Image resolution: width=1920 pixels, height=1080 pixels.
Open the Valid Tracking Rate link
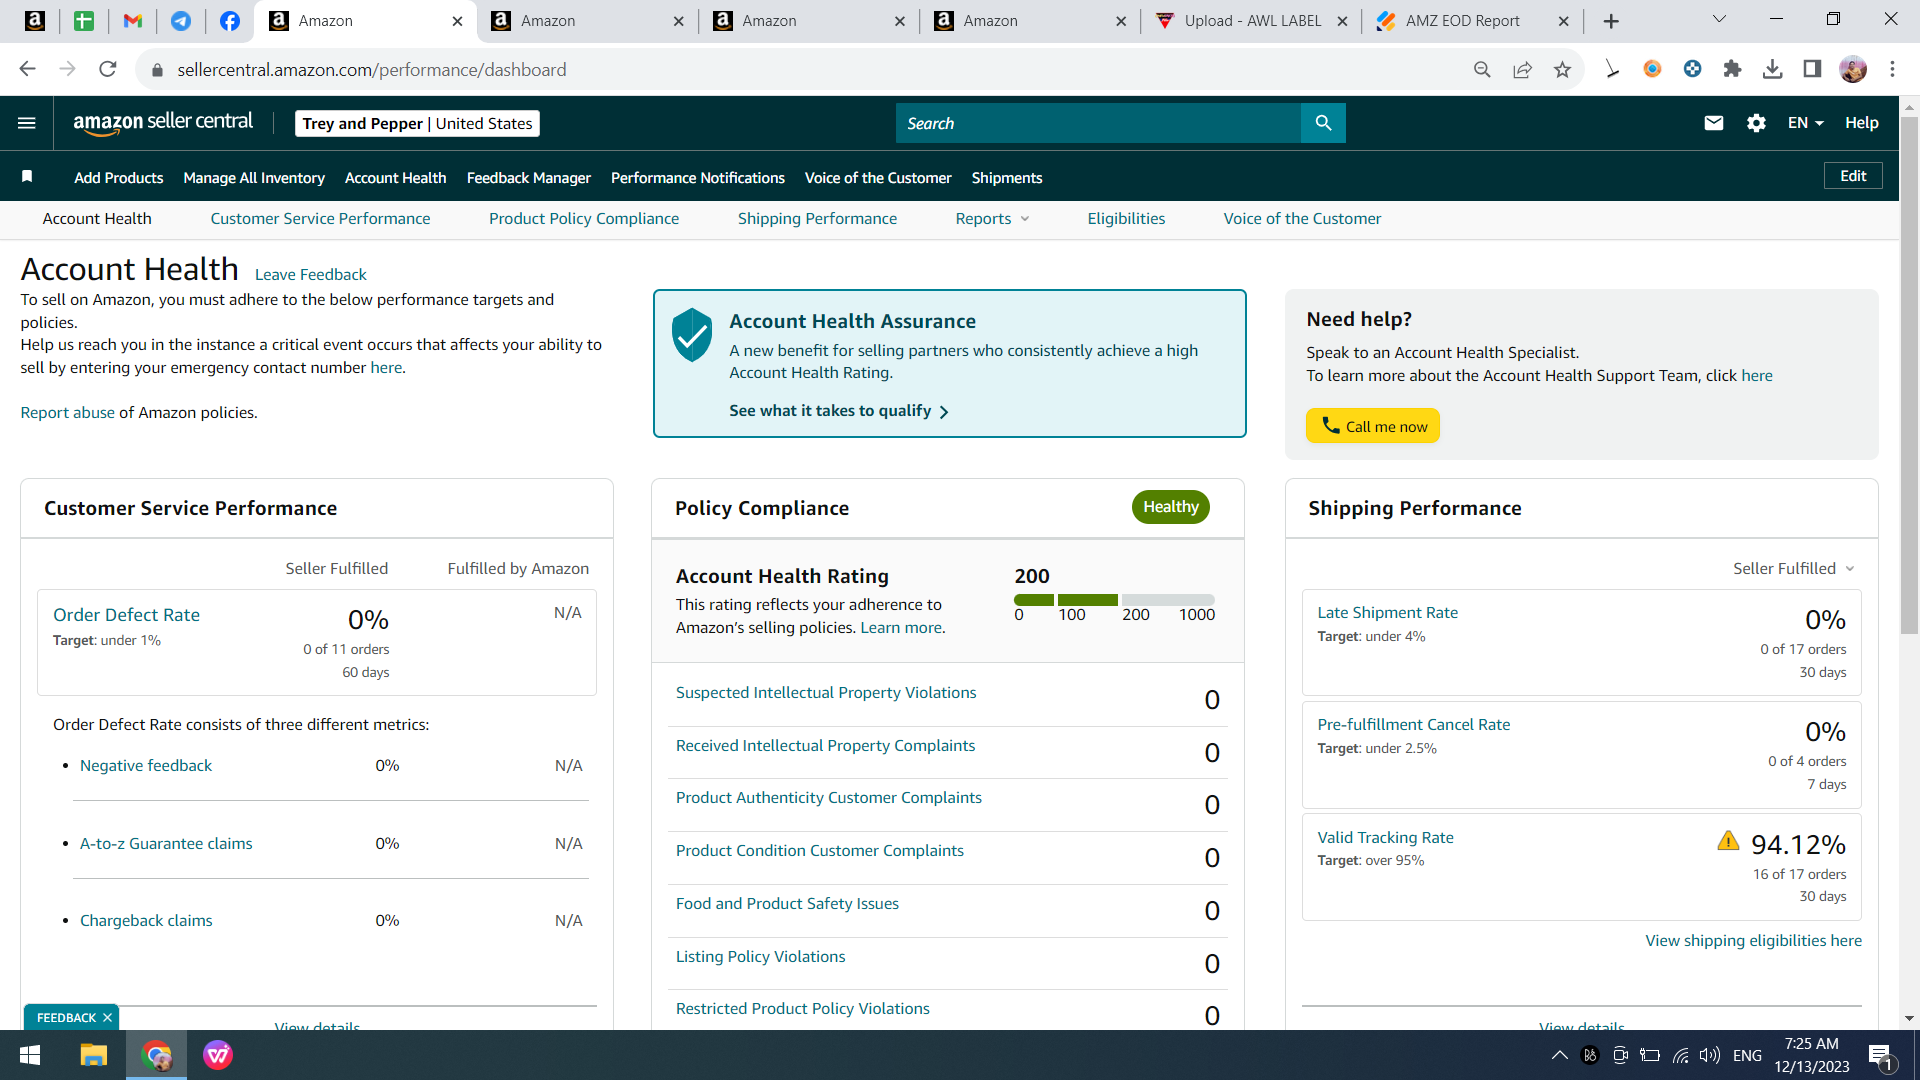pyautogui.click(x=1385, y=838)
